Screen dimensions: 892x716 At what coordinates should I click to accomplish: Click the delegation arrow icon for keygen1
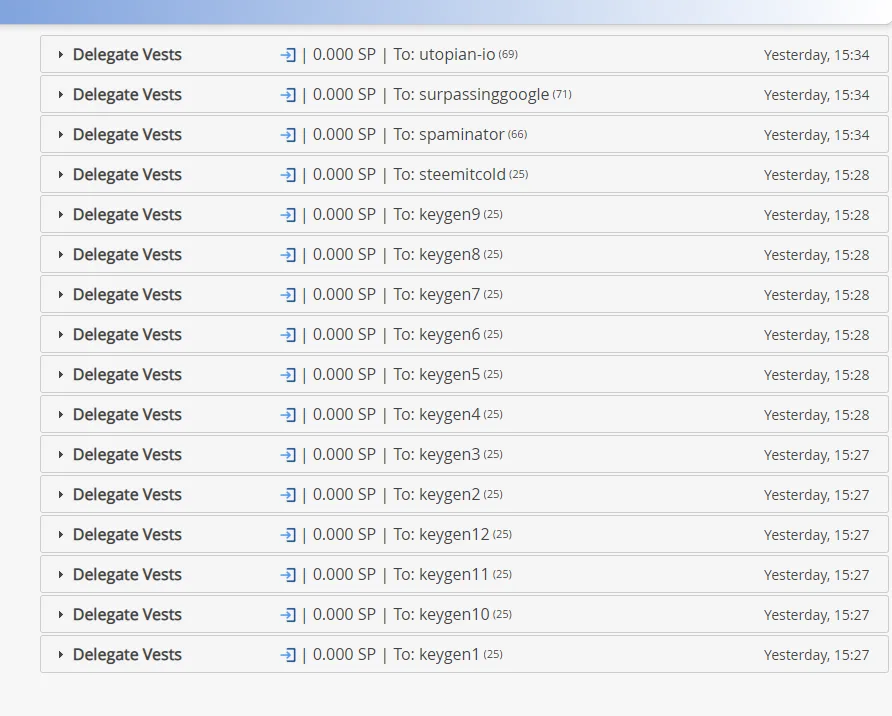pyautogui.click(x=288, y=655)
